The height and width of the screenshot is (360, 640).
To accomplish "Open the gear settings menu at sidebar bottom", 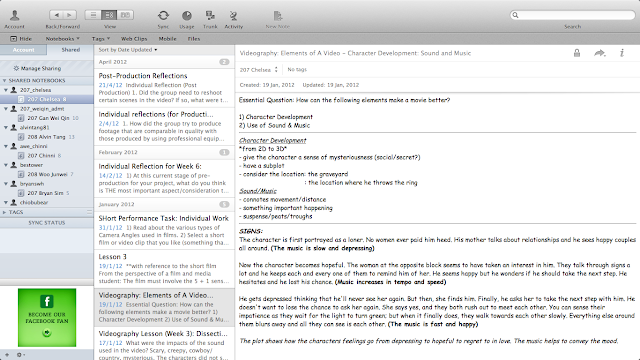I will pos(20,355).
